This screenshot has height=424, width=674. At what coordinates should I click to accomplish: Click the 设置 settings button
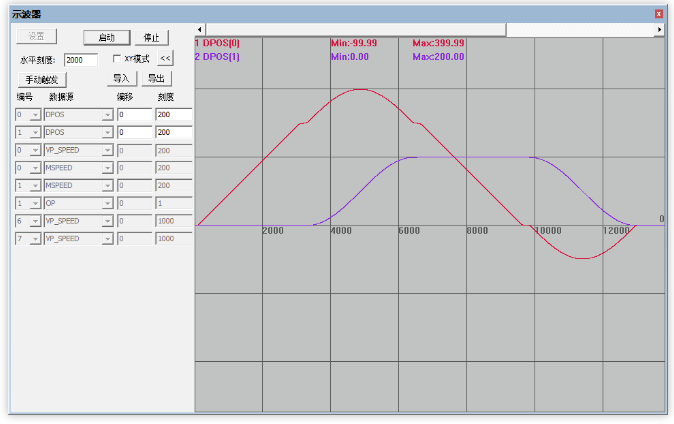36,36
